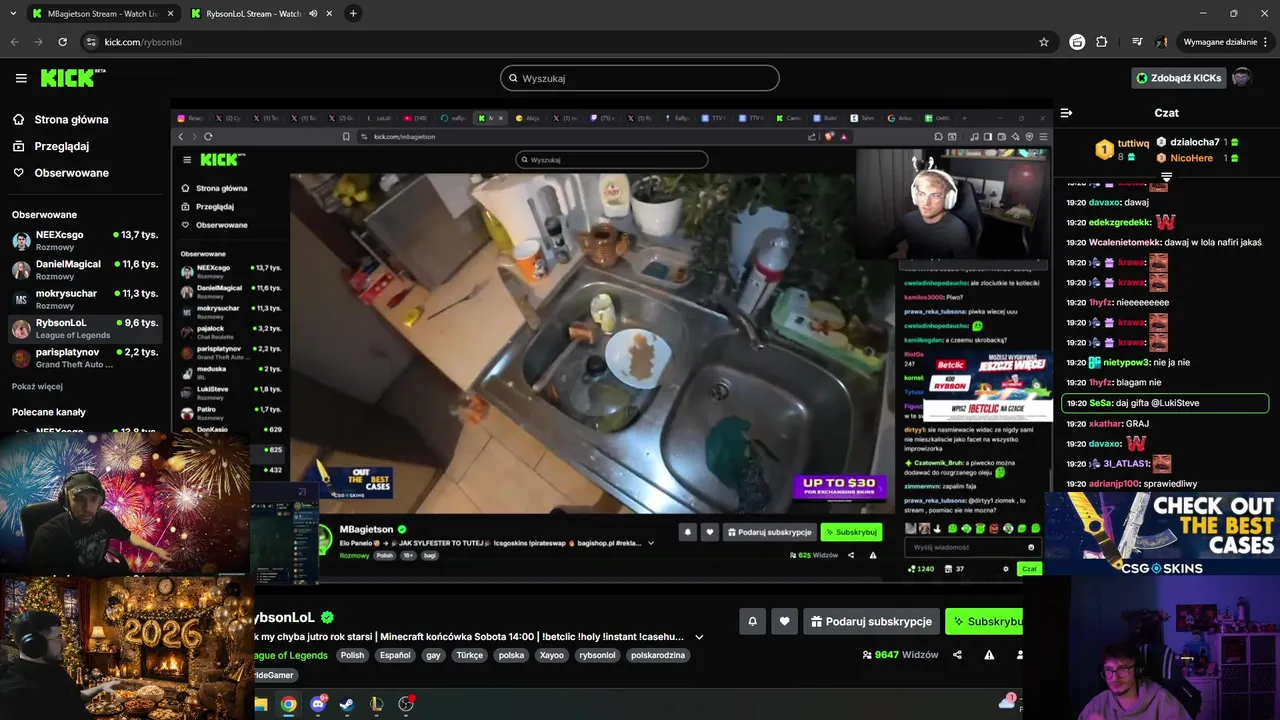This screenshot has width=1280, height=720.
Task: Share RybsonLoL stream icon
Action: [957, 655]
